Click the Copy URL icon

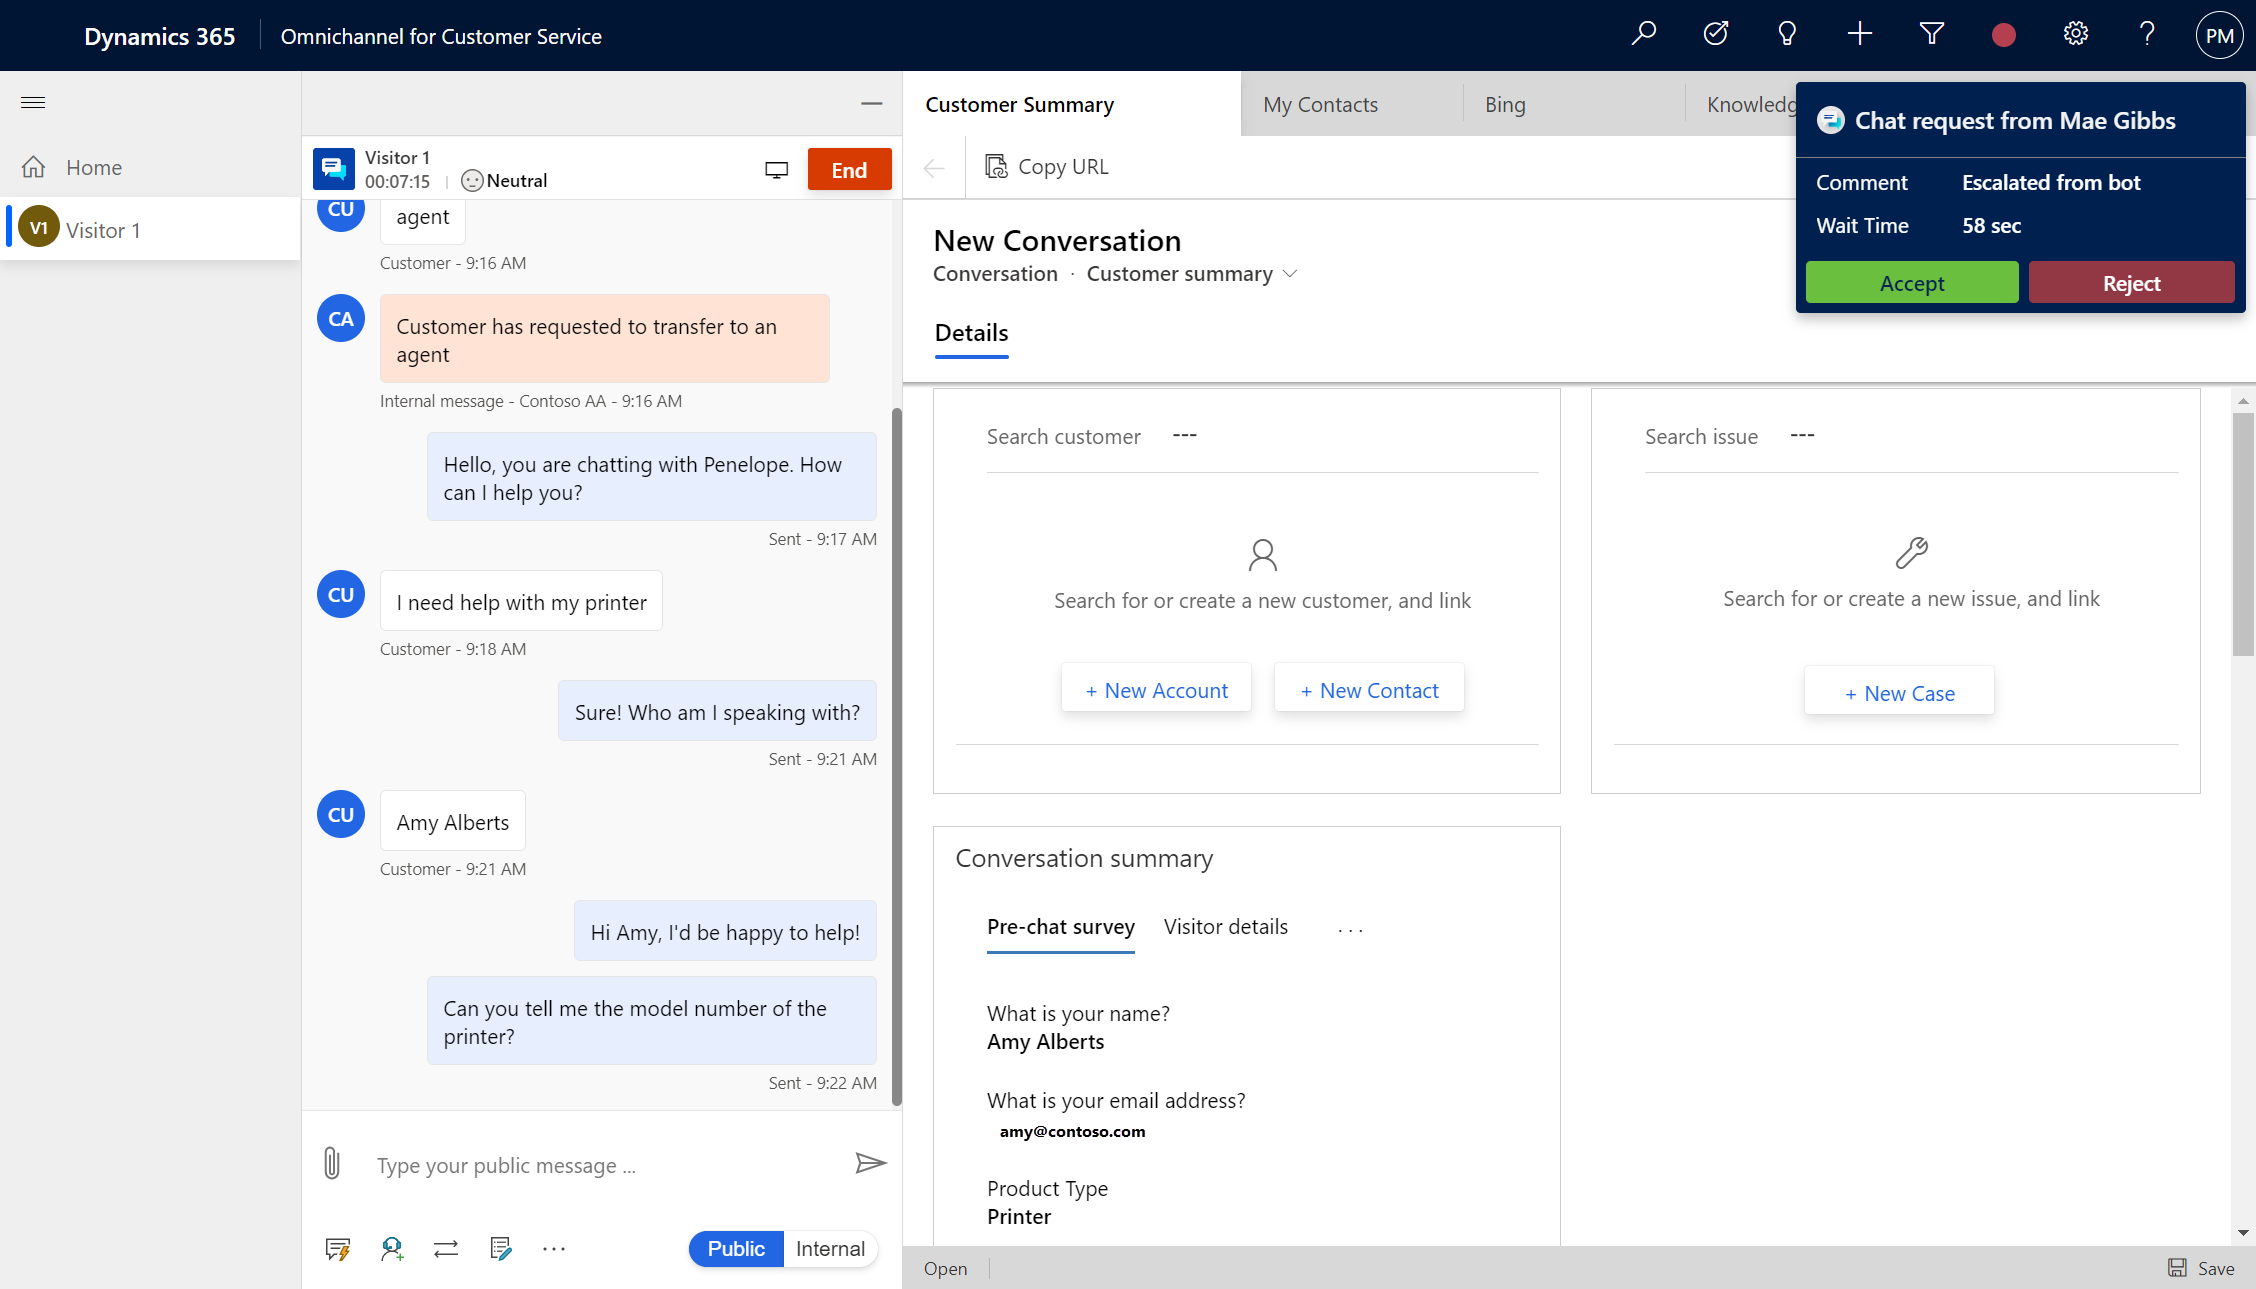tap(996, 166)
